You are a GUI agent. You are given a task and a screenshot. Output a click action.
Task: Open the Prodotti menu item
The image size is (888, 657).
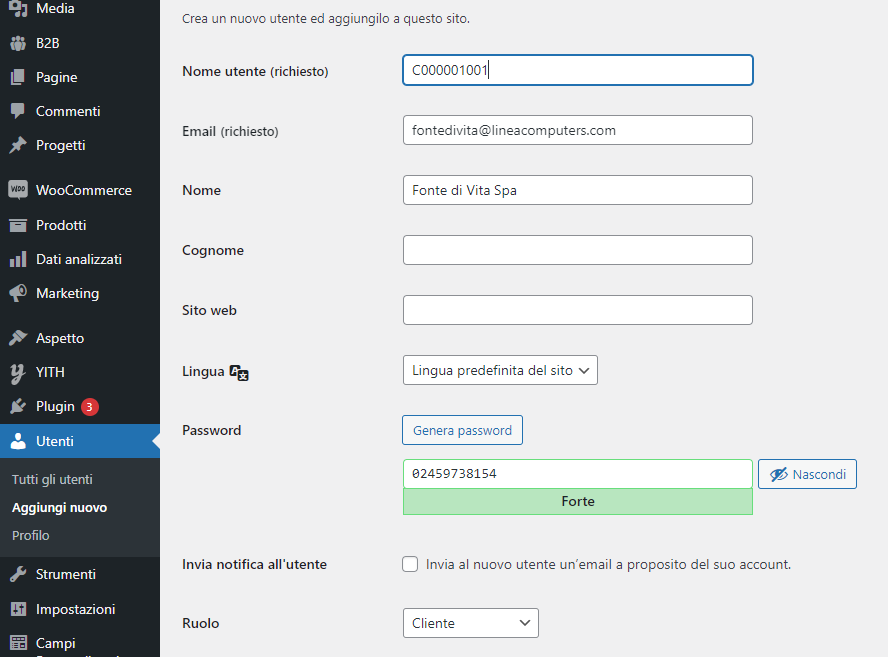pos(61,225)
